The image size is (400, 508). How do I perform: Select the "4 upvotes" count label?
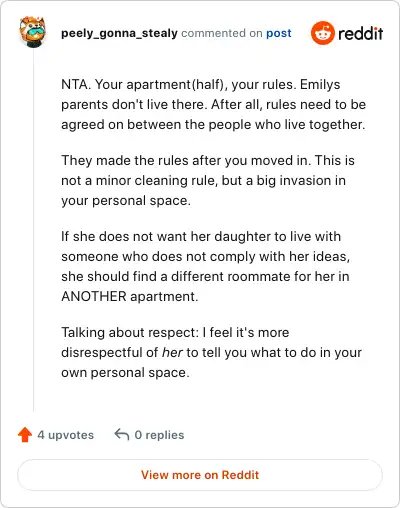coord(66,435)
